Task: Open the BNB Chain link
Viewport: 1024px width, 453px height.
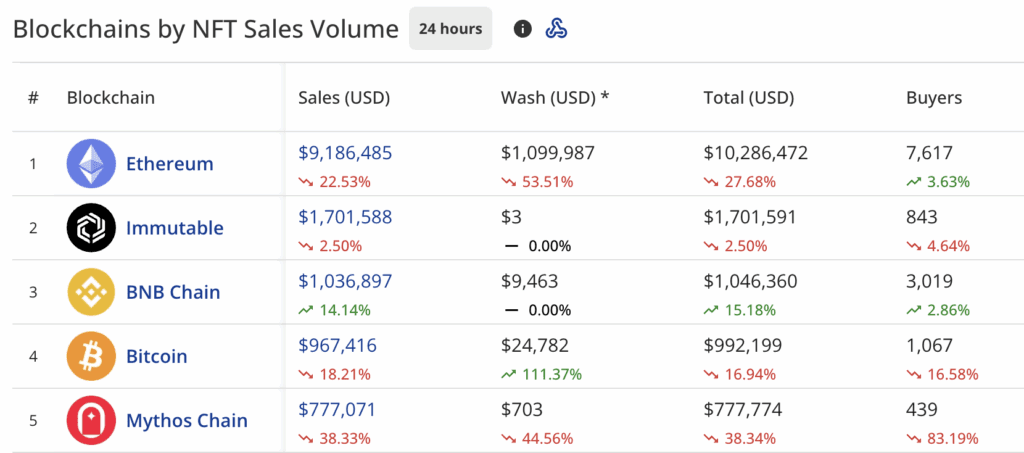Action: [x=173, y=292]
